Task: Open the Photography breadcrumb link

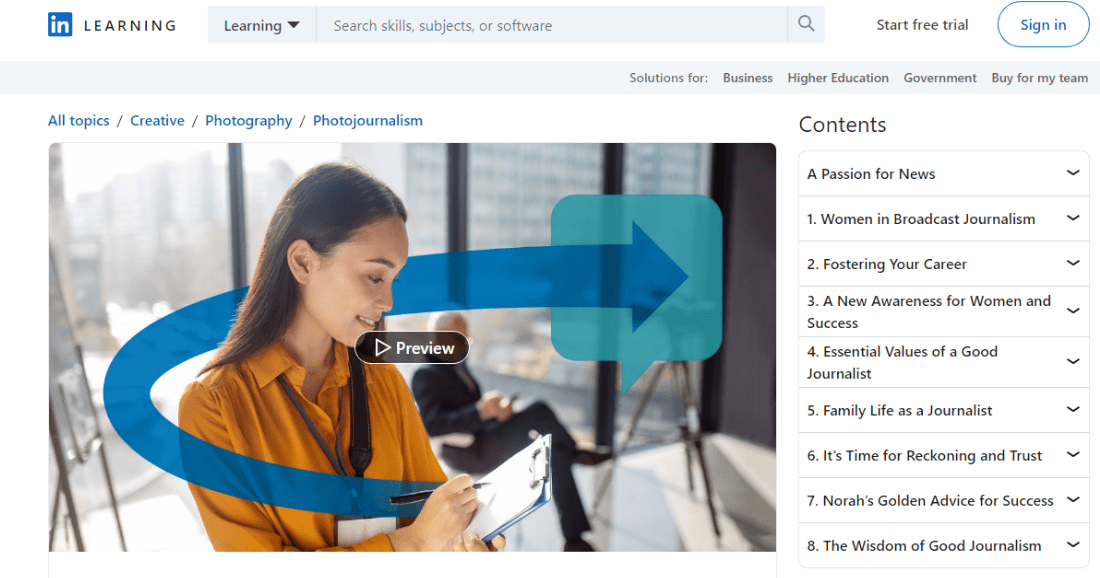Action: pyautogui.click(x=248, y=121)
